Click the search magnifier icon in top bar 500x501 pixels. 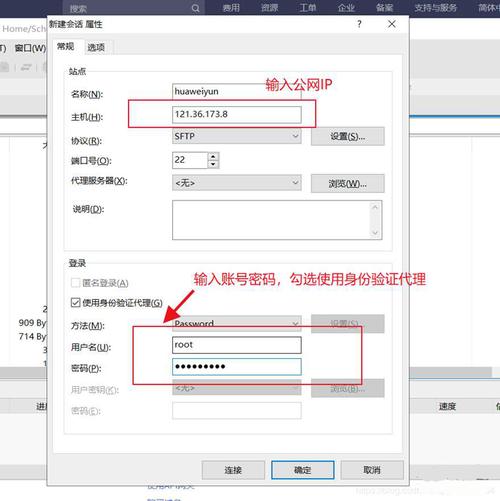(x=195, y=8)
